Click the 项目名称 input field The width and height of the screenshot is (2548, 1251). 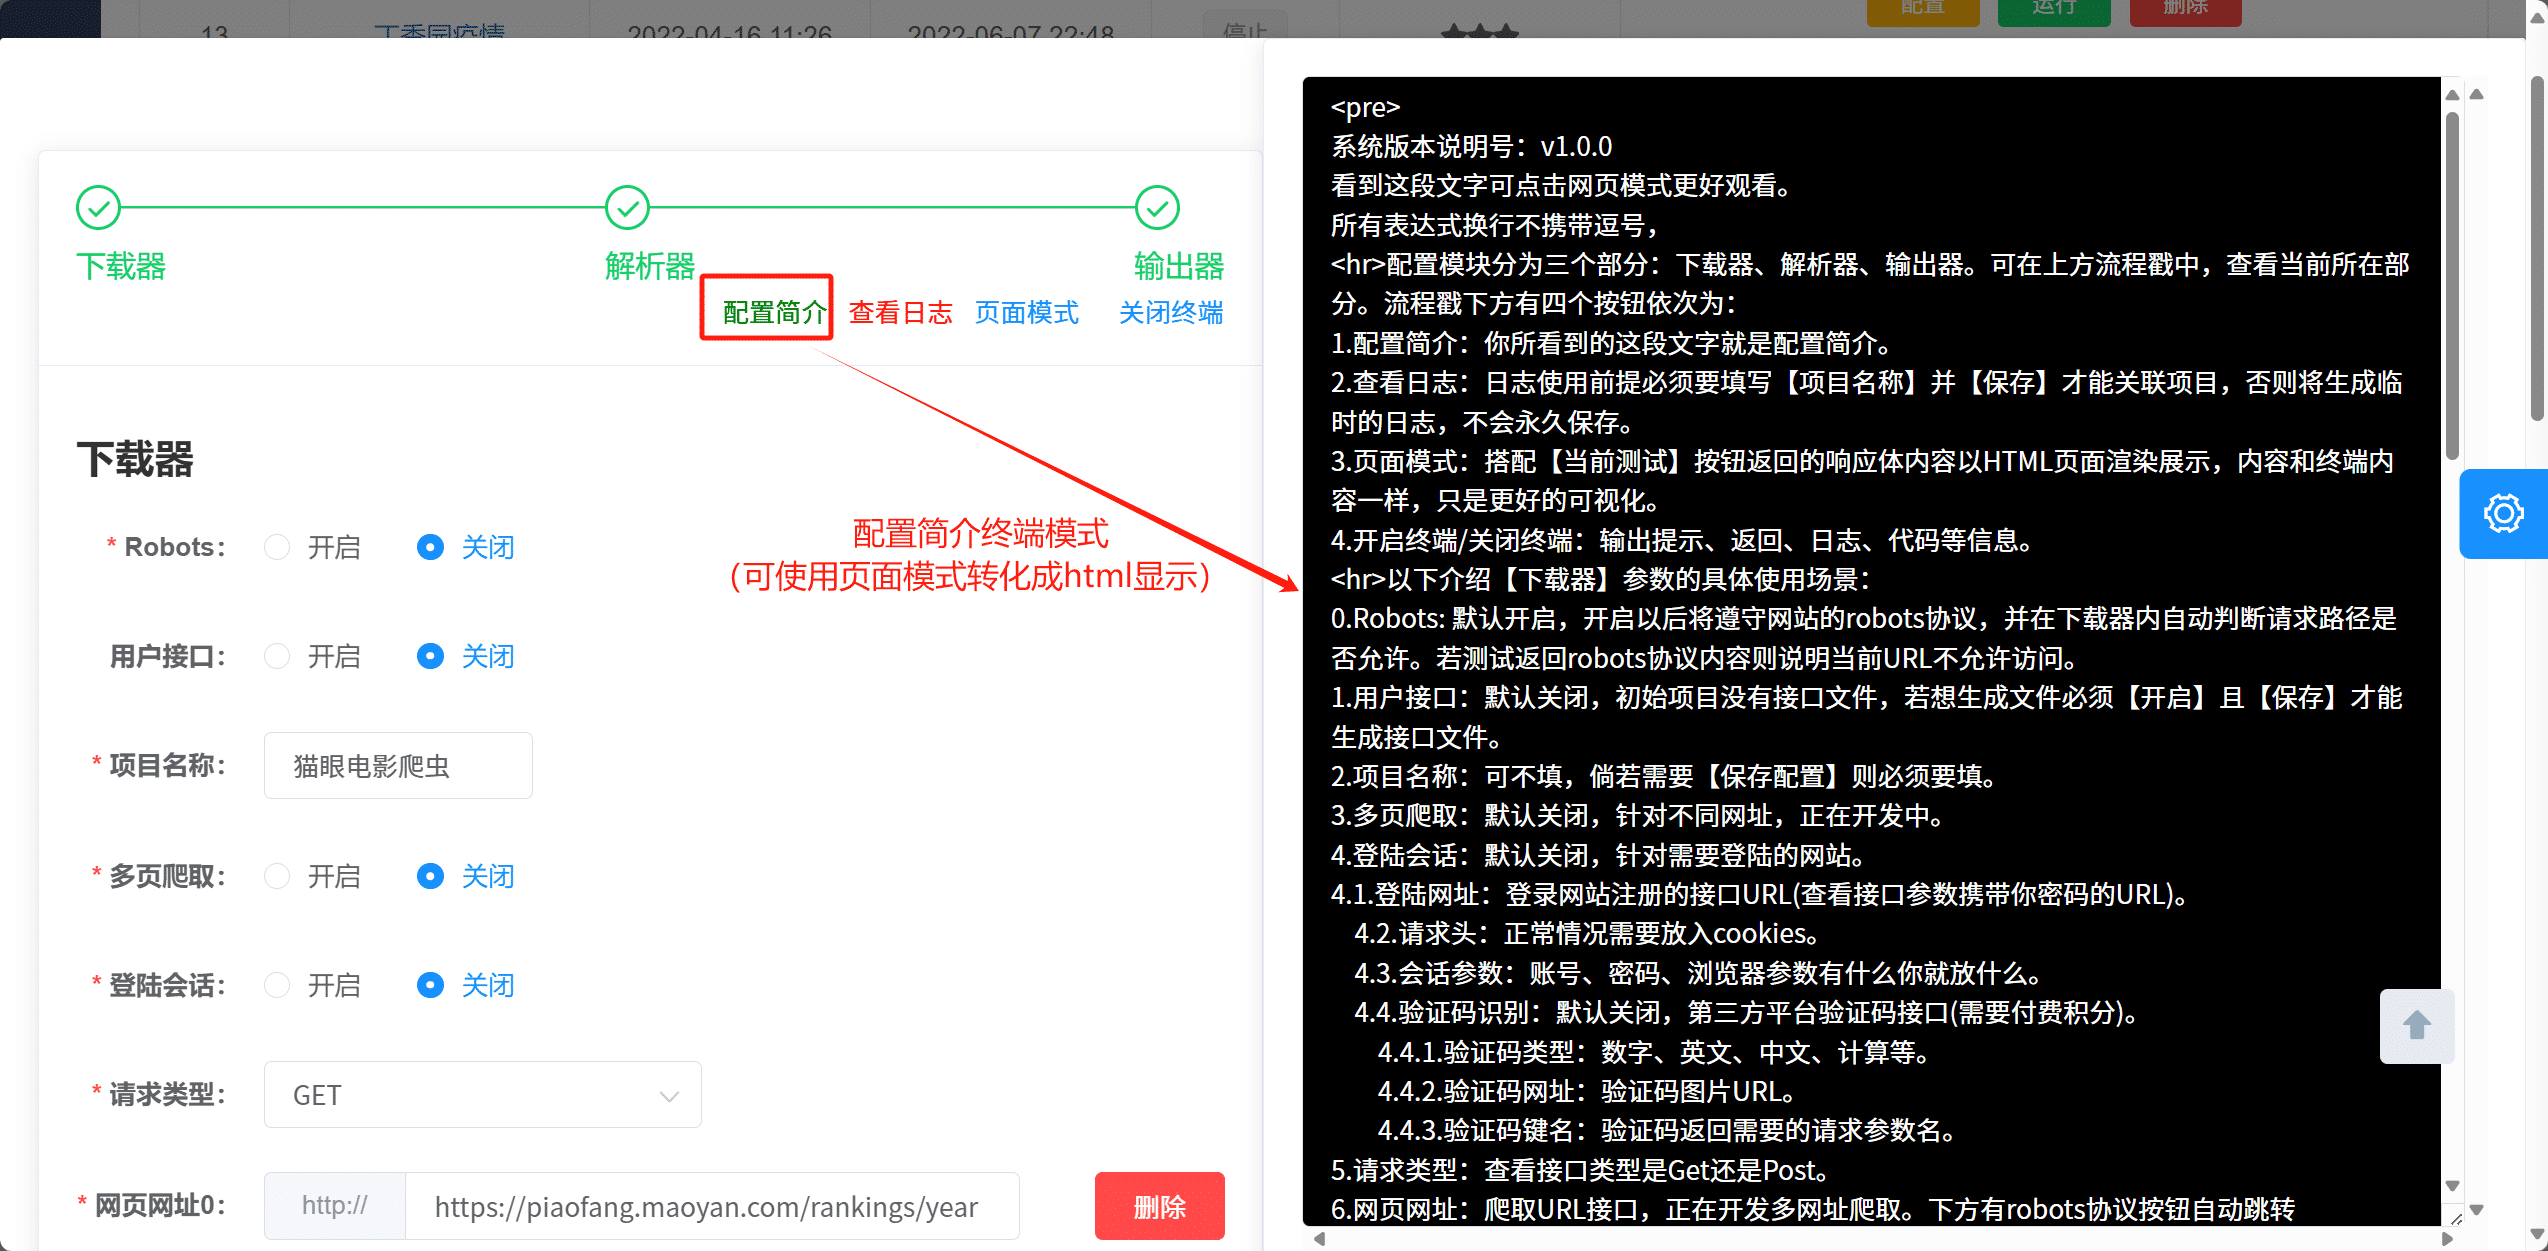point(398,766)
